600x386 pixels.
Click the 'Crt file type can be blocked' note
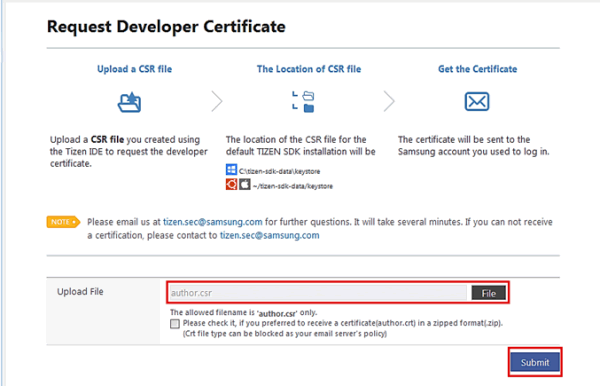[285, 334]
